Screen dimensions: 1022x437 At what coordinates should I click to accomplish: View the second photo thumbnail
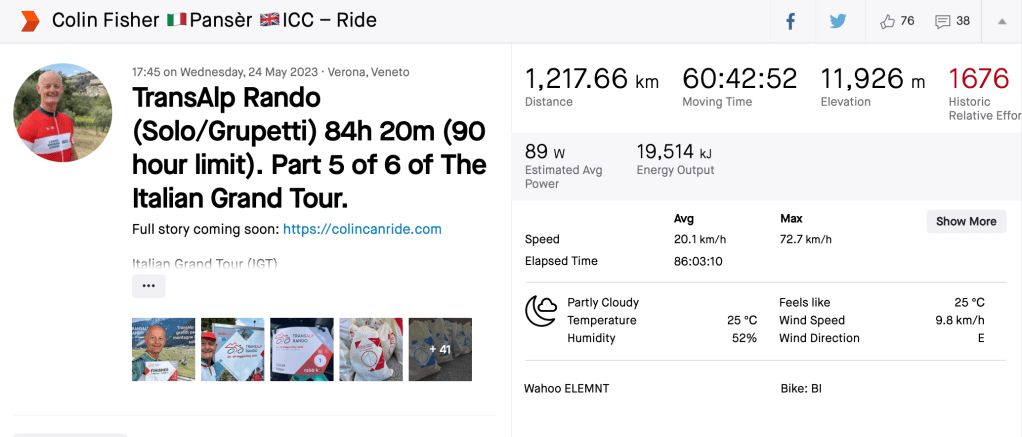pyautogui.click(x=233, y=350)
